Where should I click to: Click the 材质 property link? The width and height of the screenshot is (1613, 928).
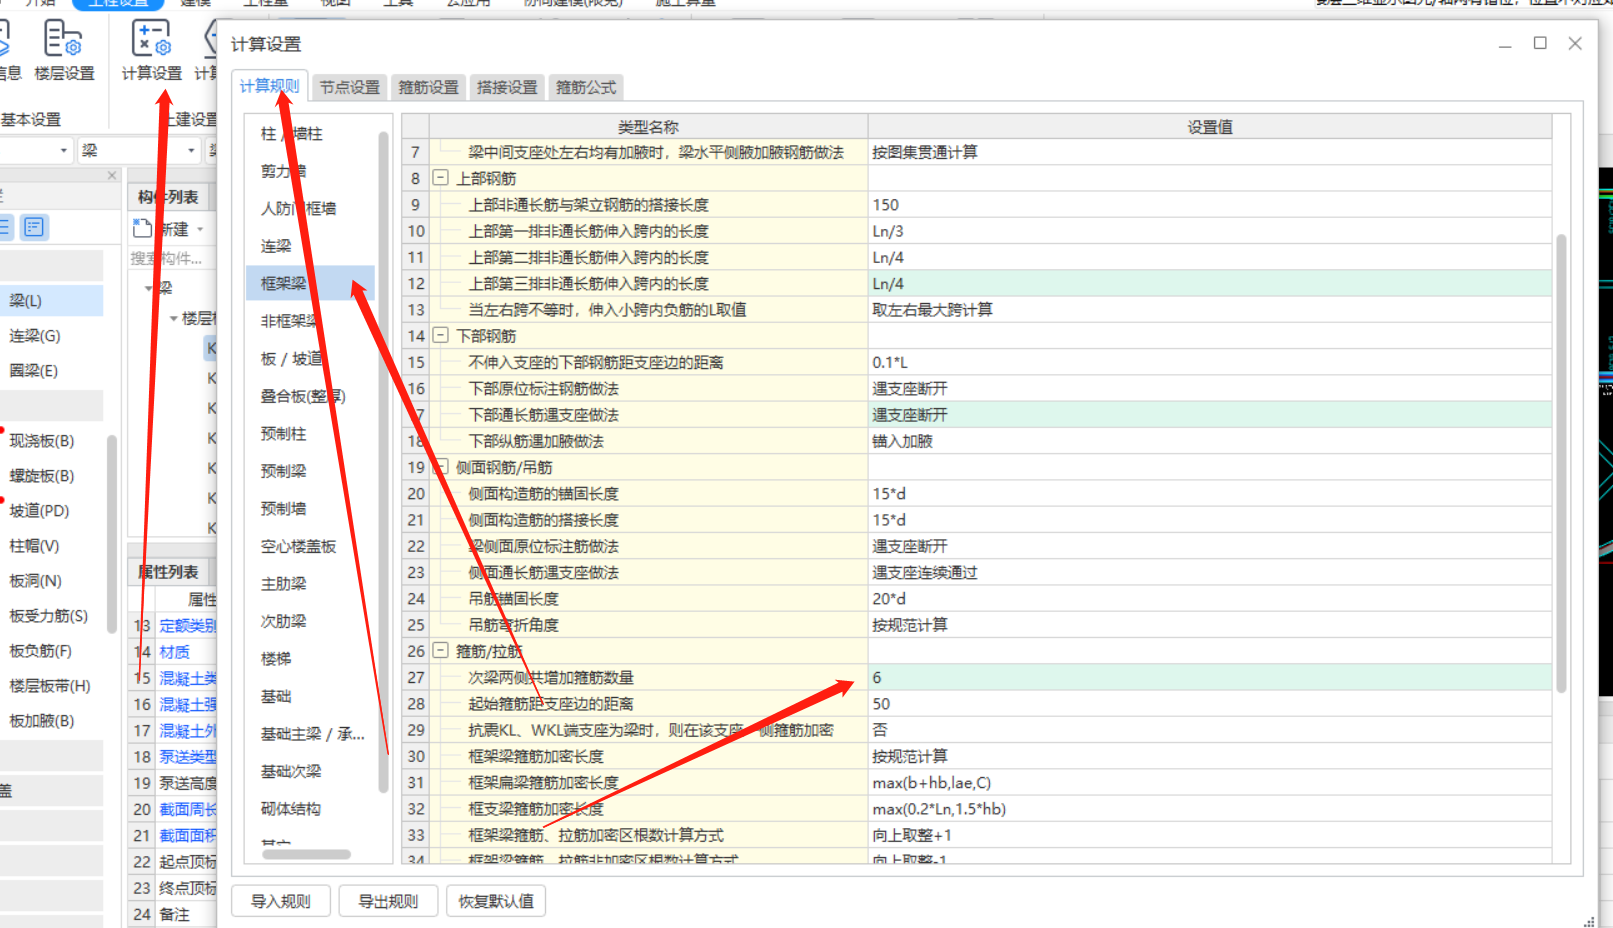coord(175,652)
